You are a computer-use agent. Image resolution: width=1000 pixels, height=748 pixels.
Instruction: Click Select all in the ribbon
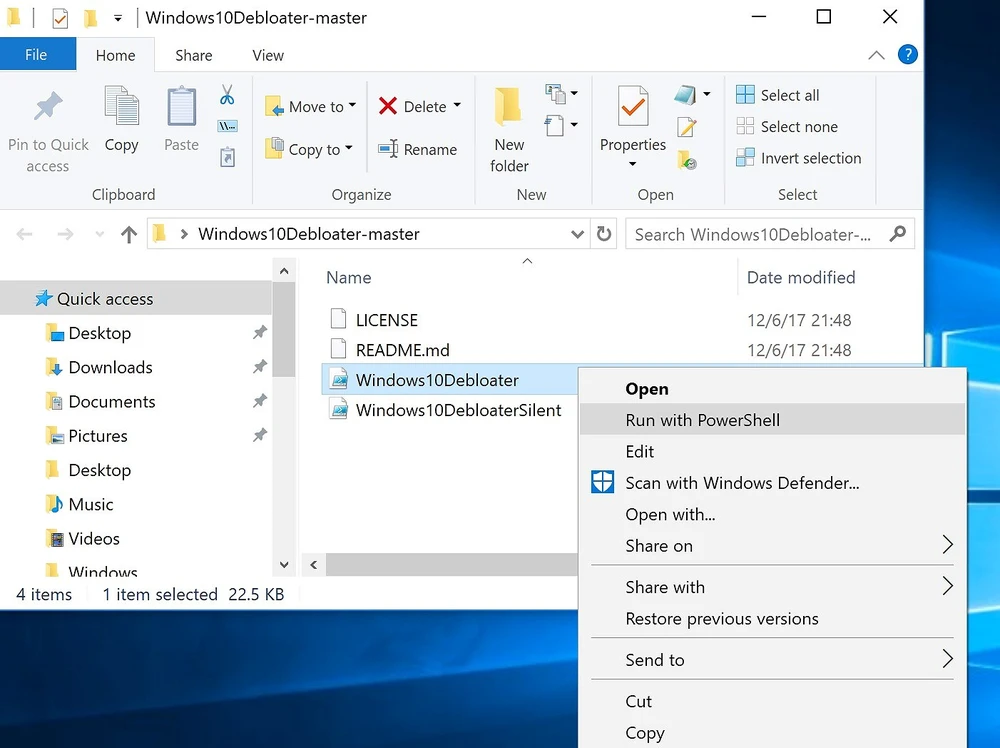[x=778, y=95]
